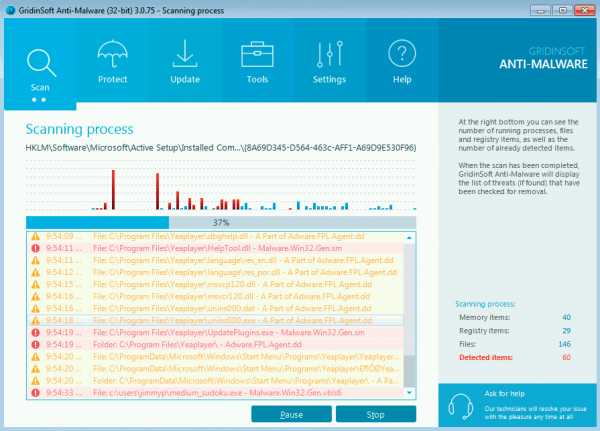The image size is (600, 431).
Task: Click the scan log vertical scrollbar thumb
Action: 409,371
